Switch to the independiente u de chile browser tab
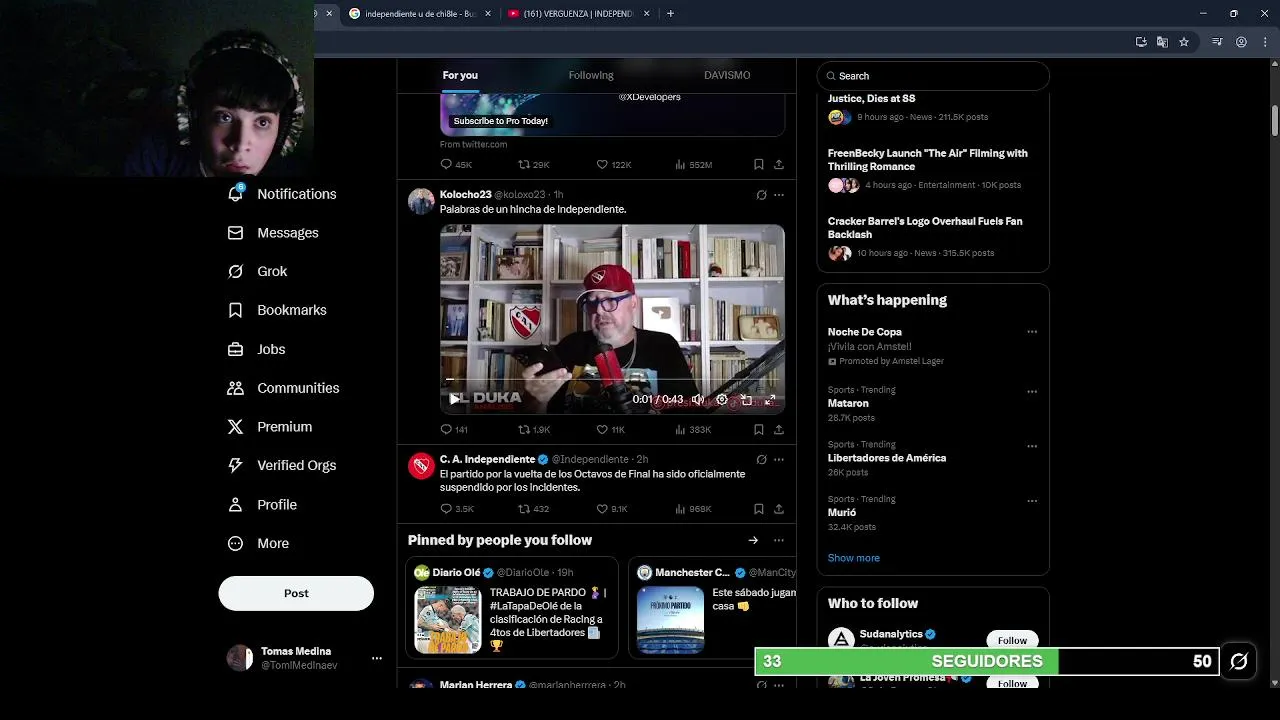The width and height of the screenshot is (1280, 720). [419, 14]
